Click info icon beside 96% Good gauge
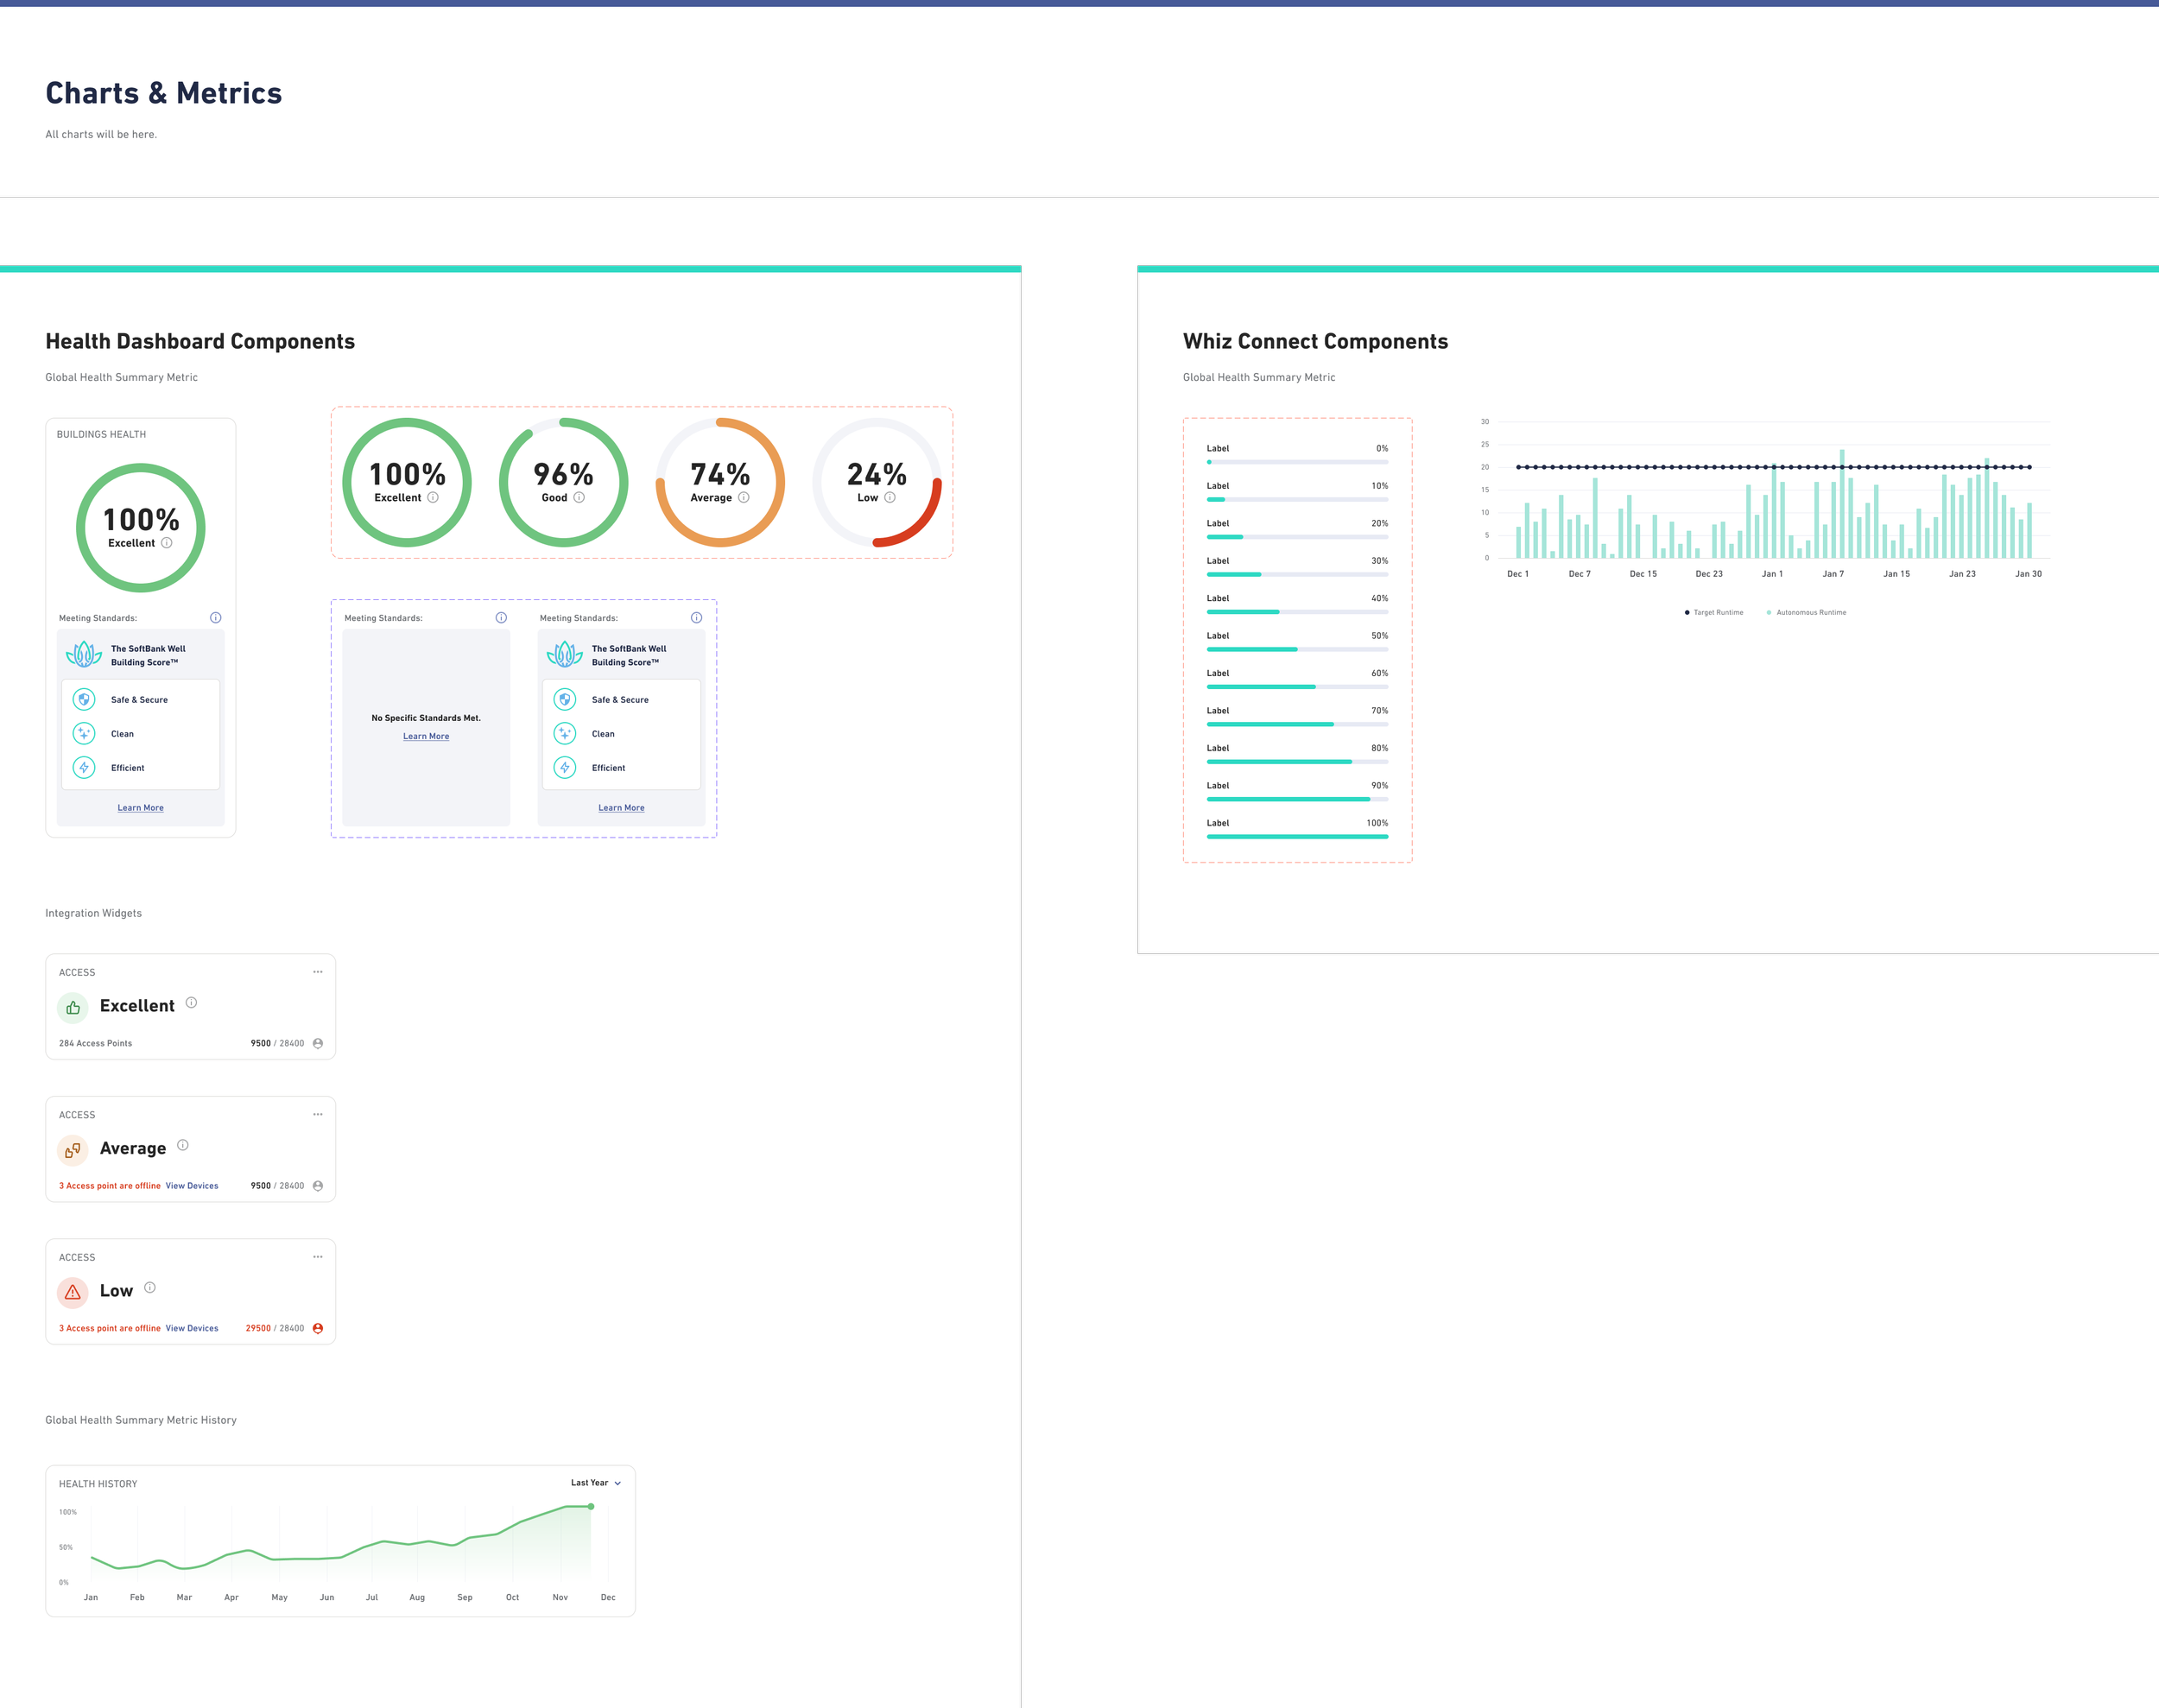Image resolution: width=2159 pixels, height=1708 pixels. (579, 497)
